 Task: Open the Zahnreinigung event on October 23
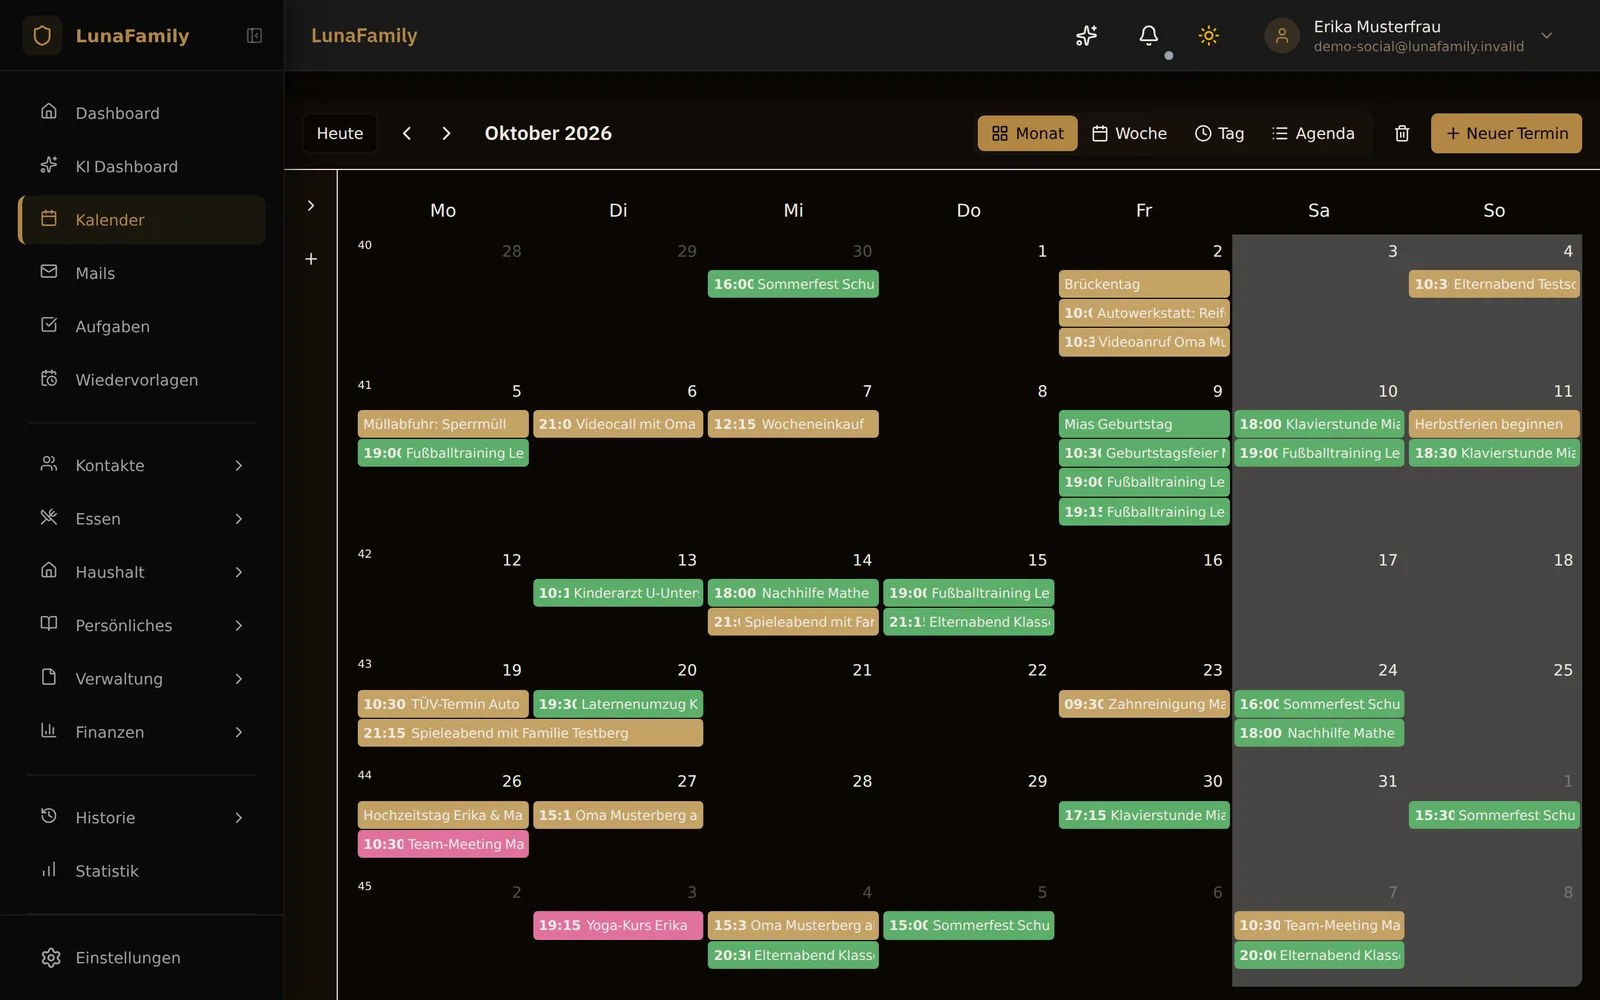1144,704
